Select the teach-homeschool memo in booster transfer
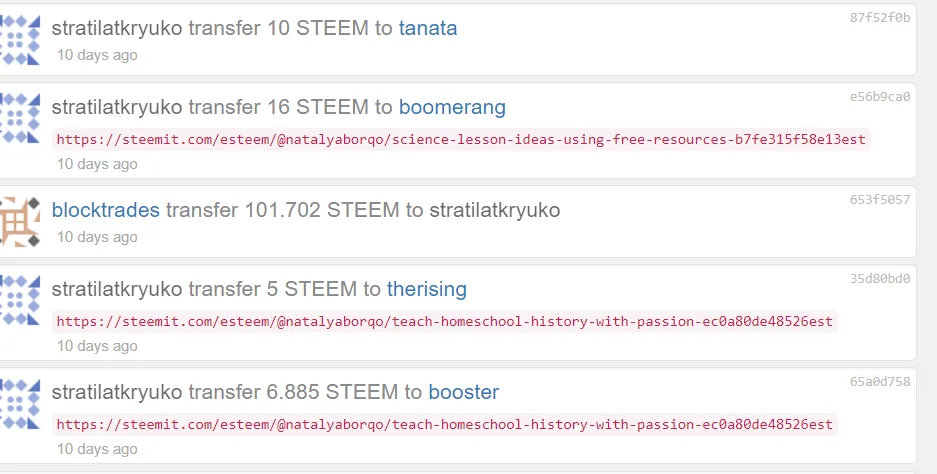The image size is (937, 474). tap(445, 424)
